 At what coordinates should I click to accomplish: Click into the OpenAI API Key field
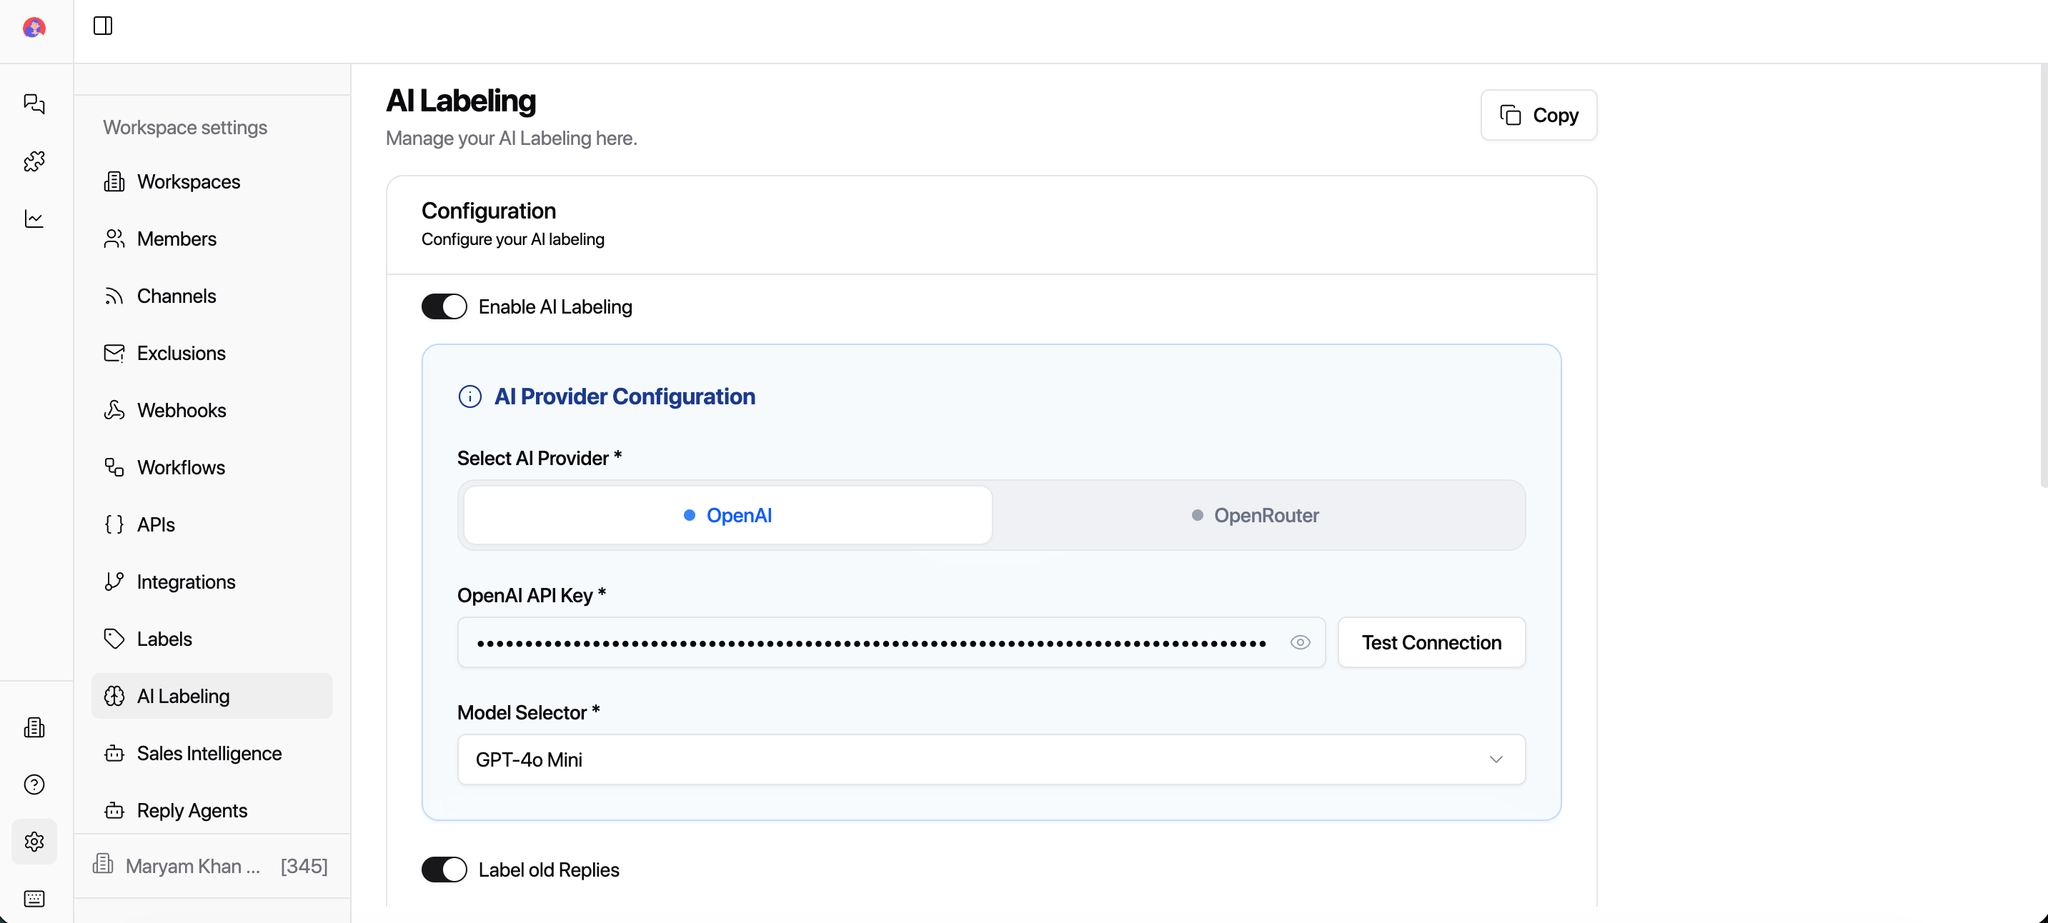pos(870,643)
